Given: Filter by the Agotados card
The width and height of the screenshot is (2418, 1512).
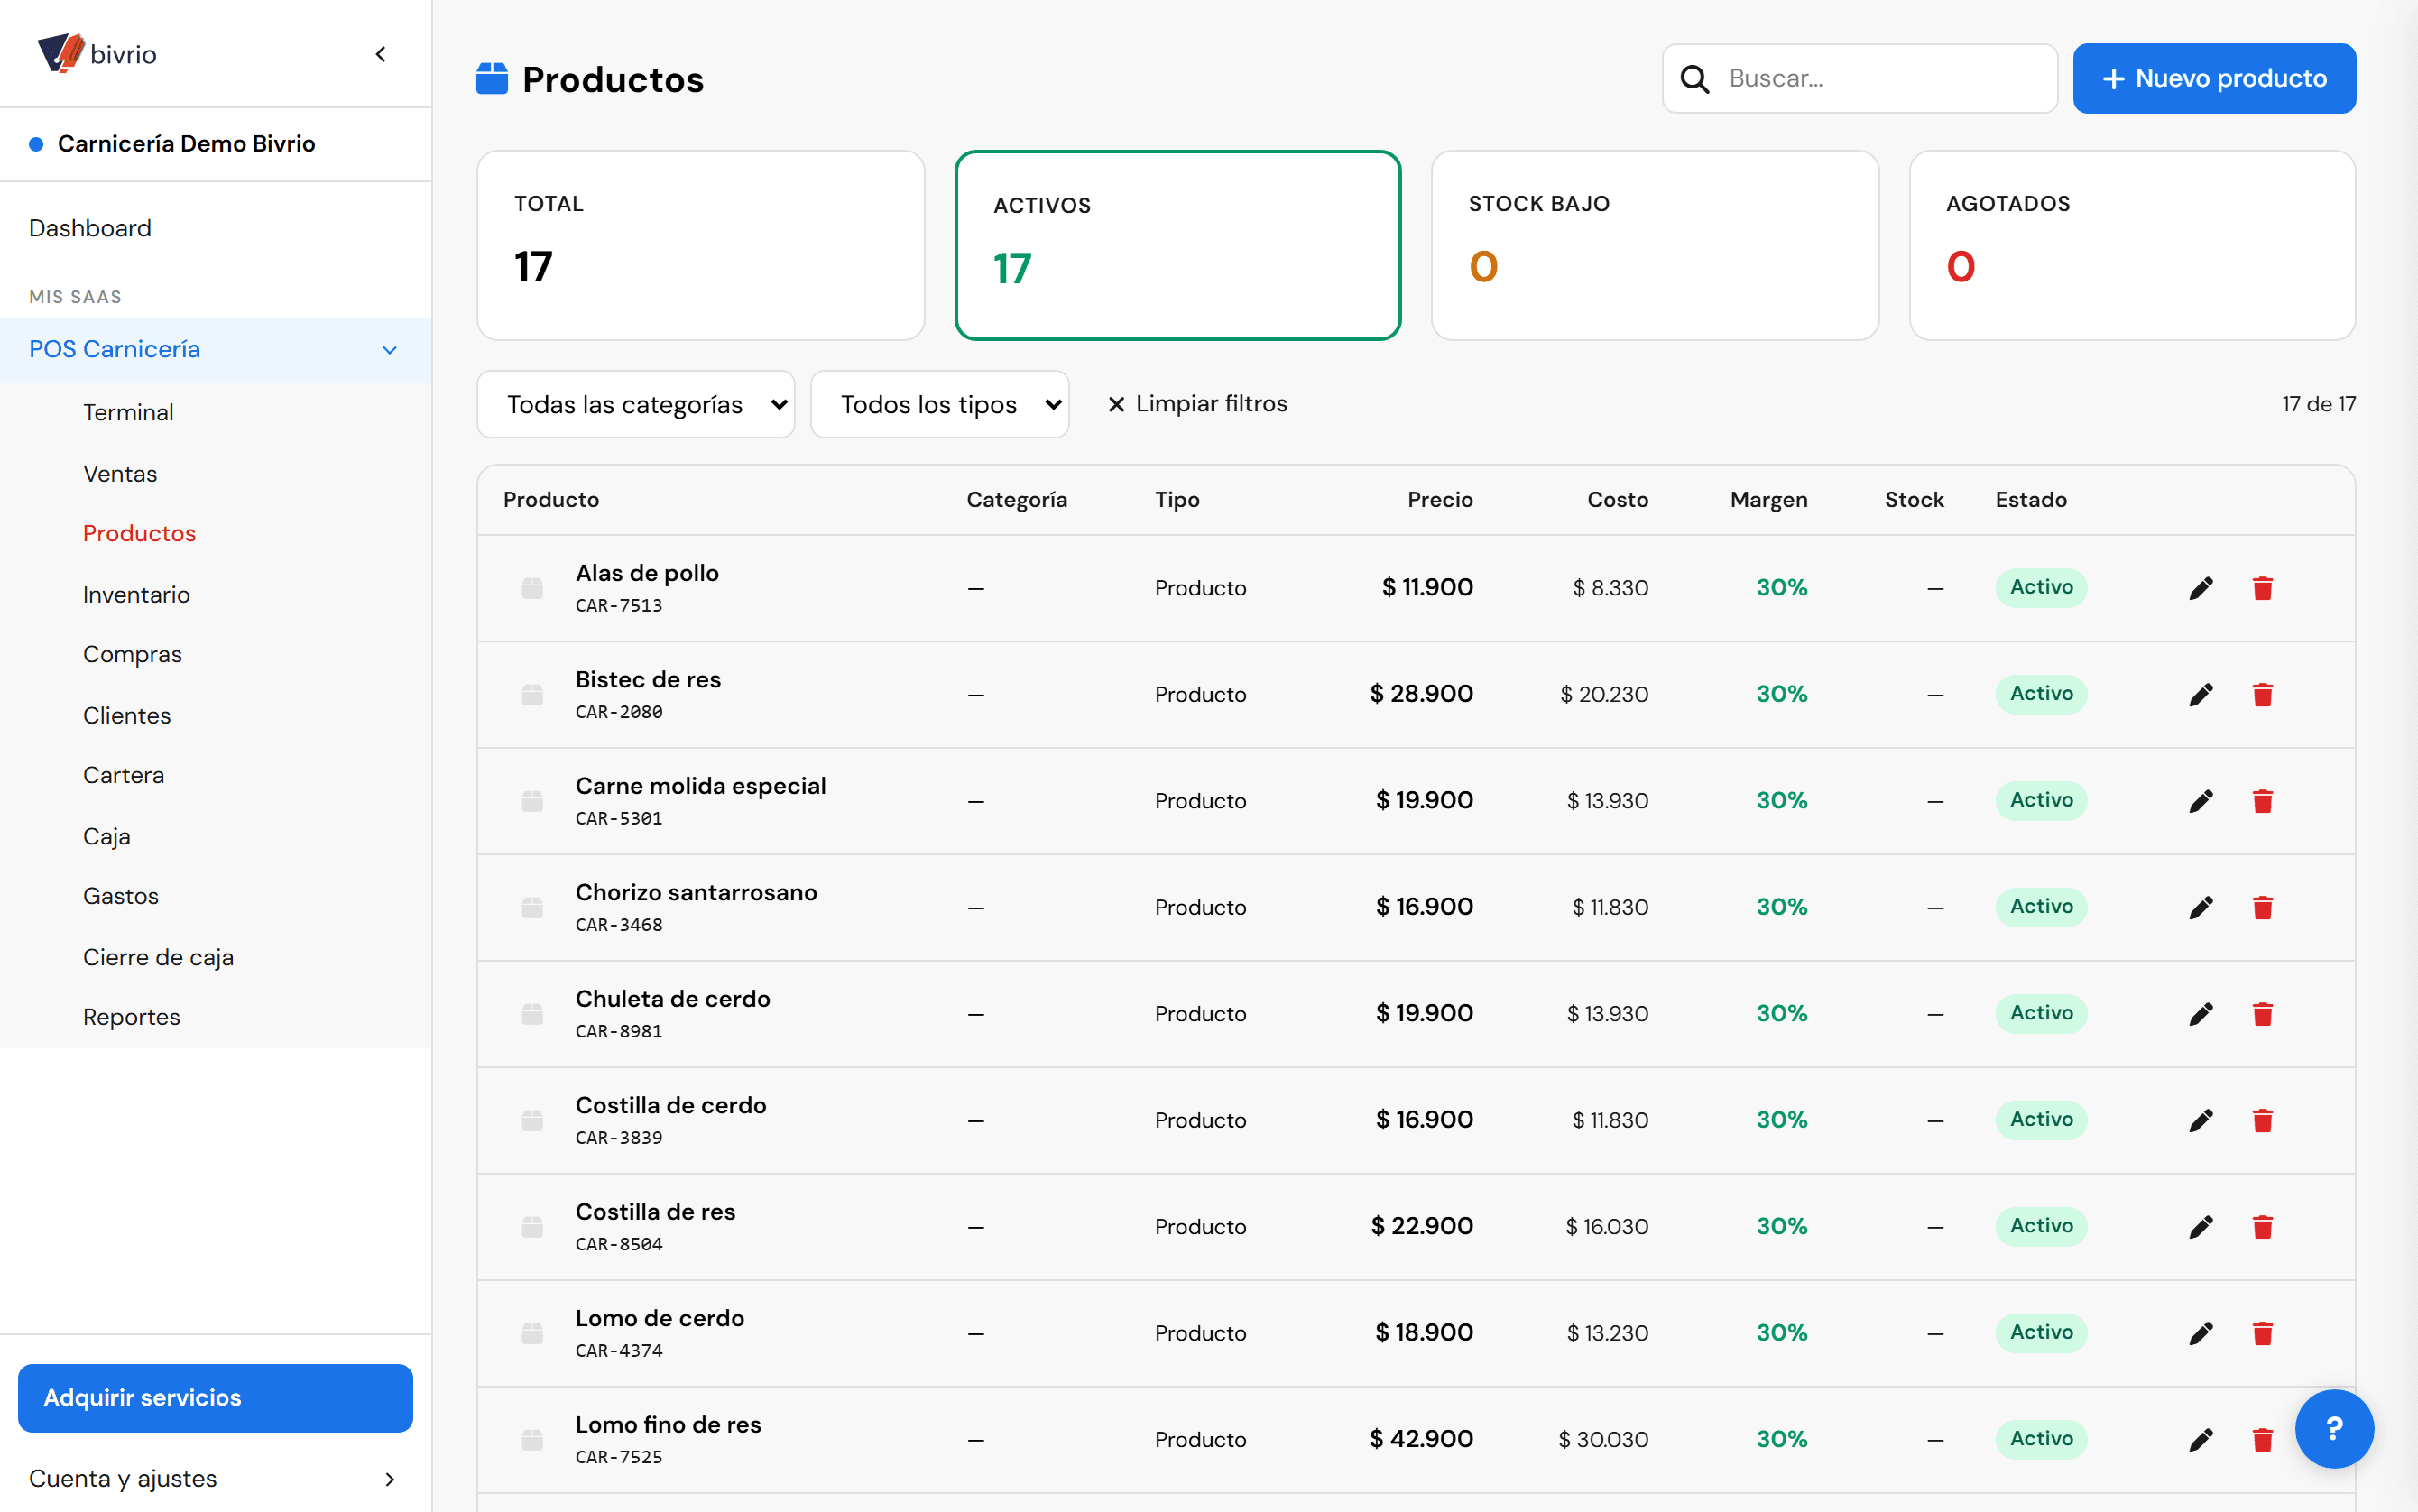Looking at the screenshot, I should [2132, 245].
